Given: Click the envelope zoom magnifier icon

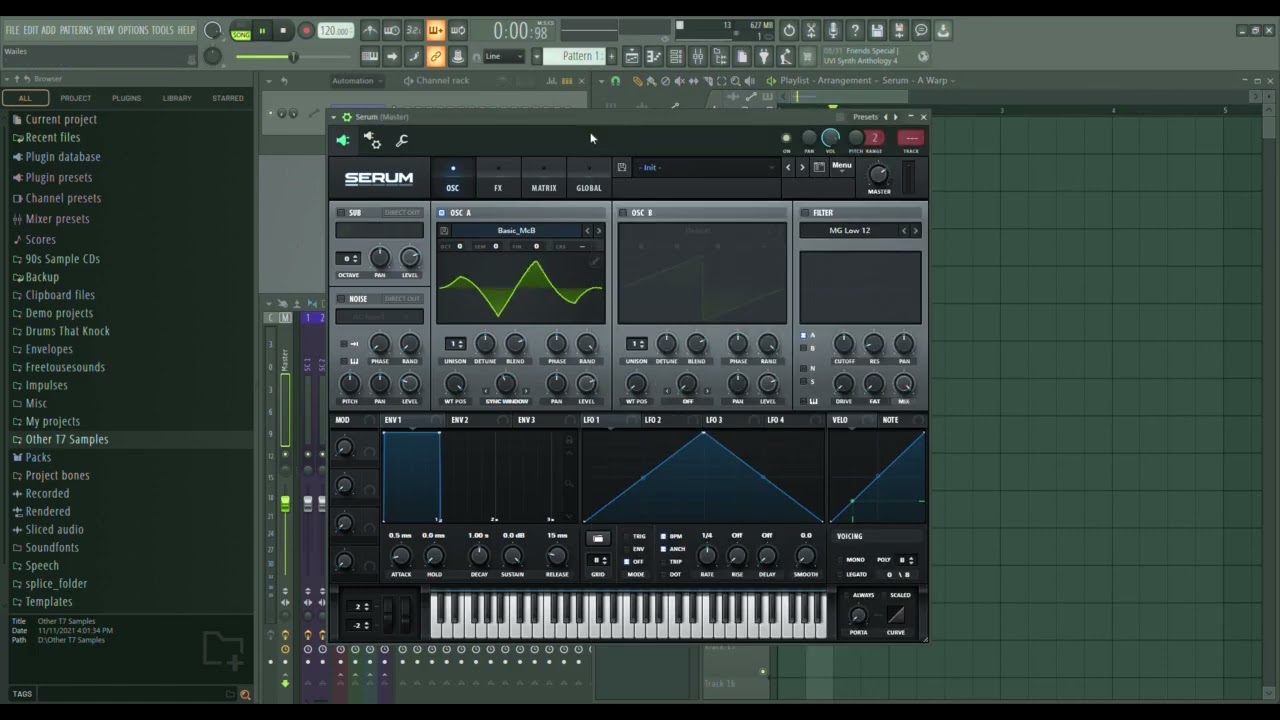Looking at the screenshot, I should pyautogui.click(x=570, y=484).
